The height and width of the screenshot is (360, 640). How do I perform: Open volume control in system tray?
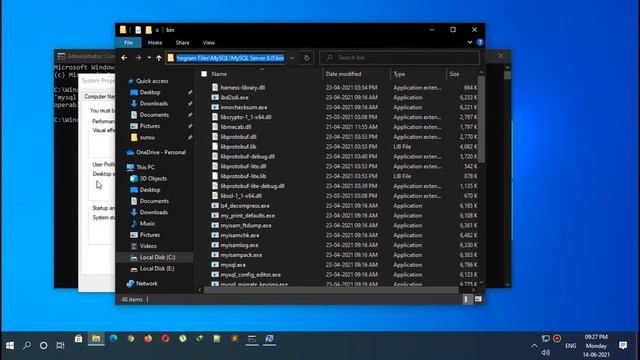tap(546, 353)
